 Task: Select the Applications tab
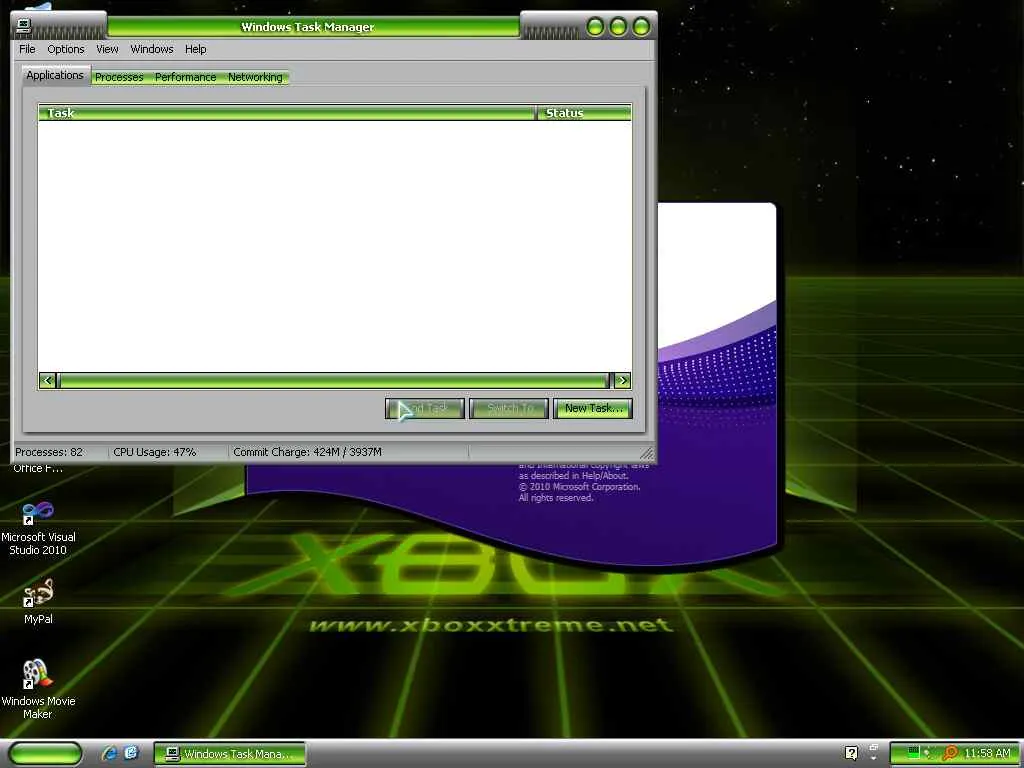click(55, 75)
